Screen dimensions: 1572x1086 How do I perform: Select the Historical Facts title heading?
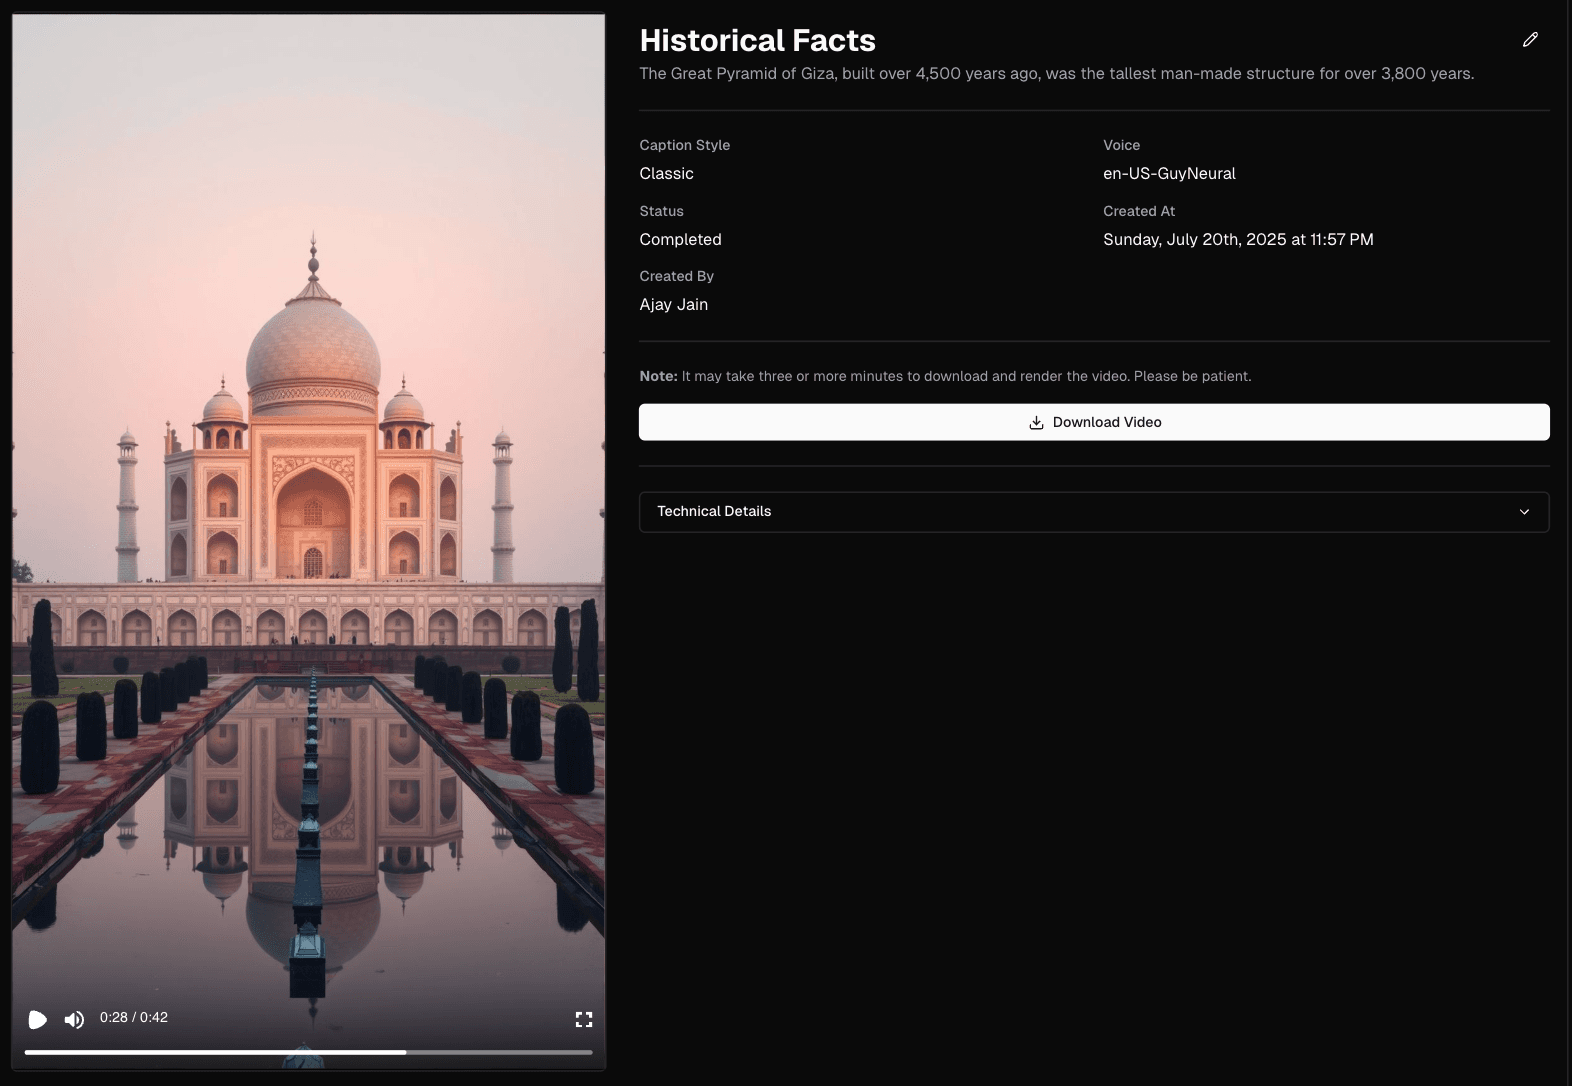point(757,40)
